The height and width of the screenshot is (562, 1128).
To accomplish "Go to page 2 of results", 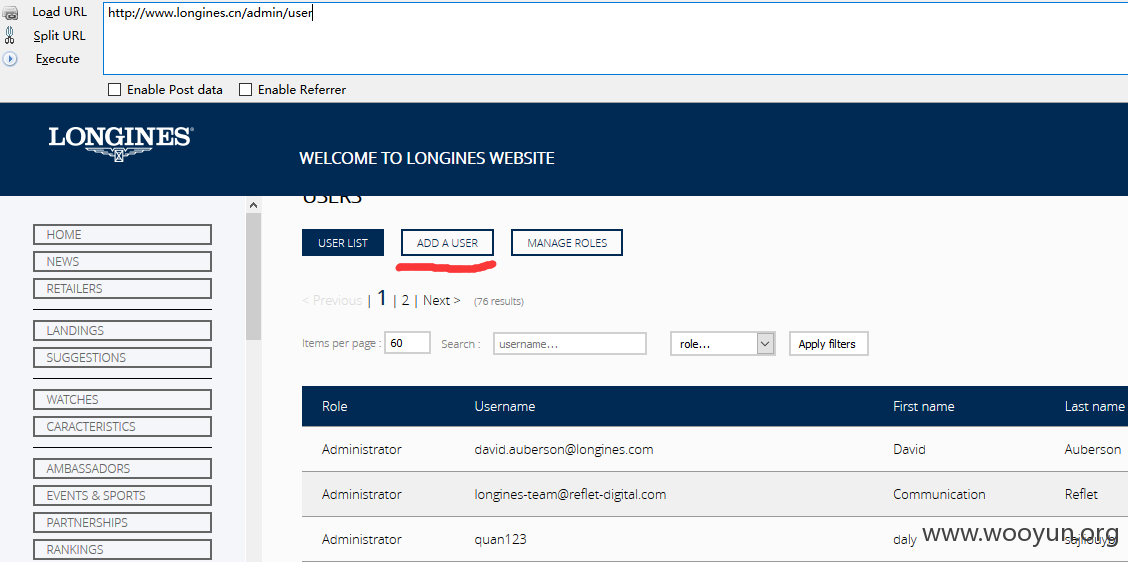I will tap(406, 300).
